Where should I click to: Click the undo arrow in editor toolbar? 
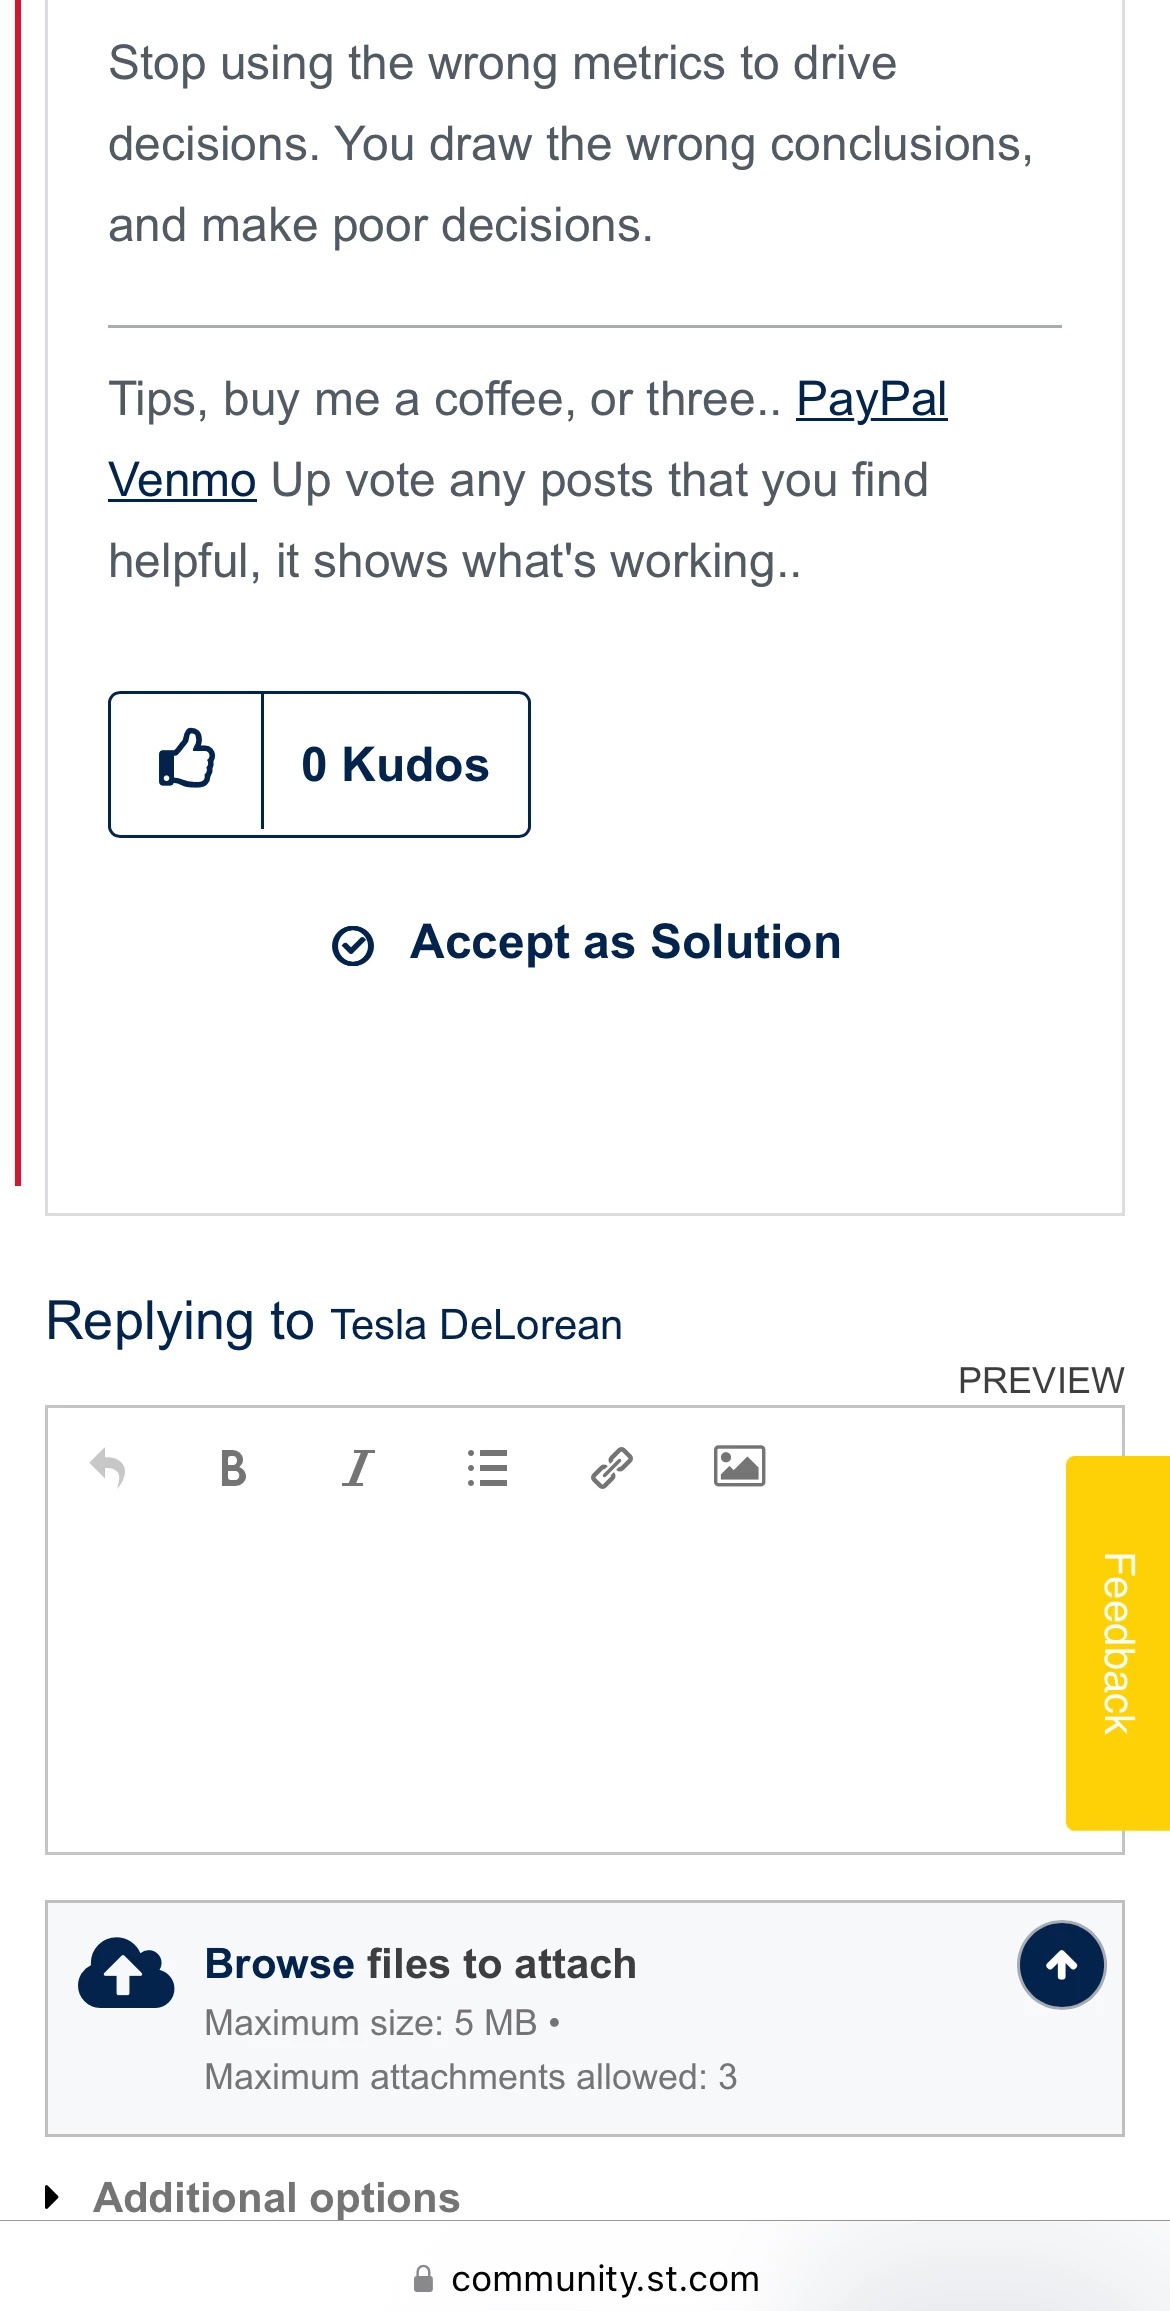(x=108, y=1468)
